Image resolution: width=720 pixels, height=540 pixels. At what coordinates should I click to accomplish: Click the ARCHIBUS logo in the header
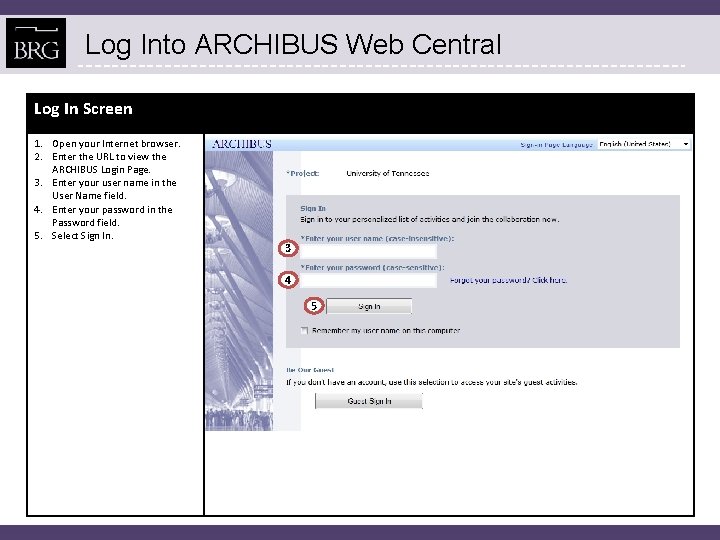click(x=242, y=144)
